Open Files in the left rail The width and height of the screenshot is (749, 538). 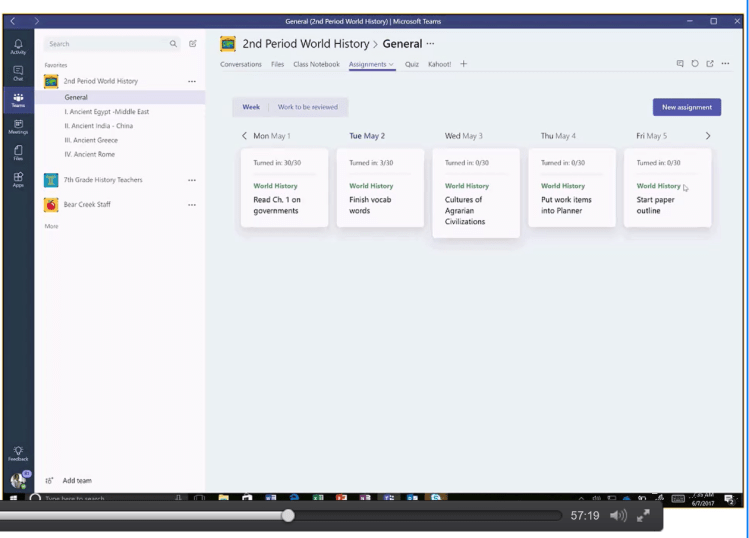(18, 151)
